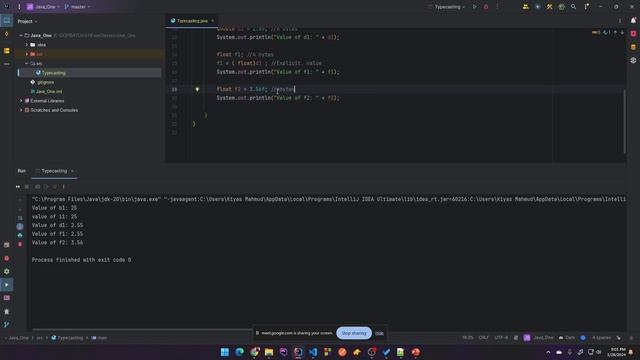Open the Git tool window icon
The height and width of the screenshot is (360, 640).
[x=7, y=324]
